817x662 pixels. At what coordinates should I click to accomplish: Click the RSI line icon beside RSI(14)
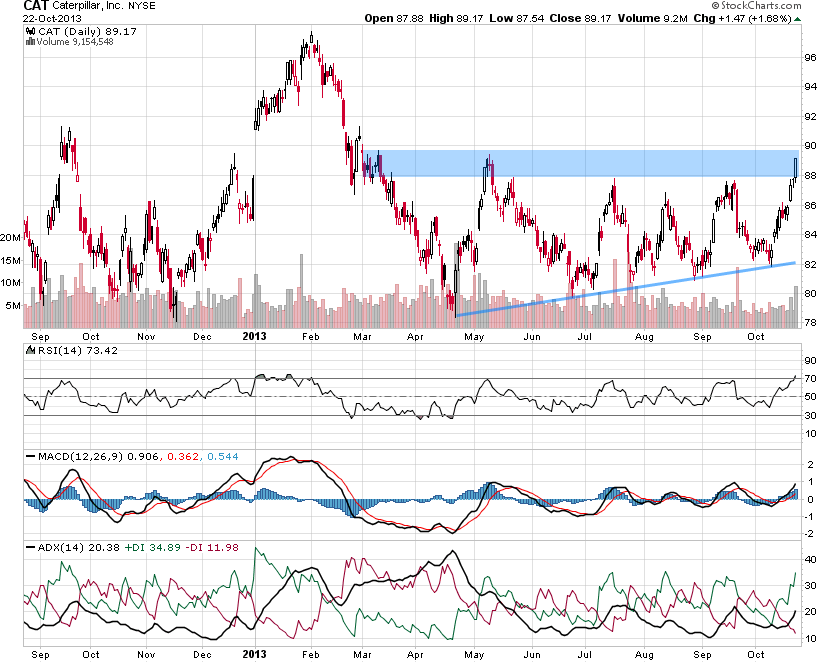coord(30,351)
